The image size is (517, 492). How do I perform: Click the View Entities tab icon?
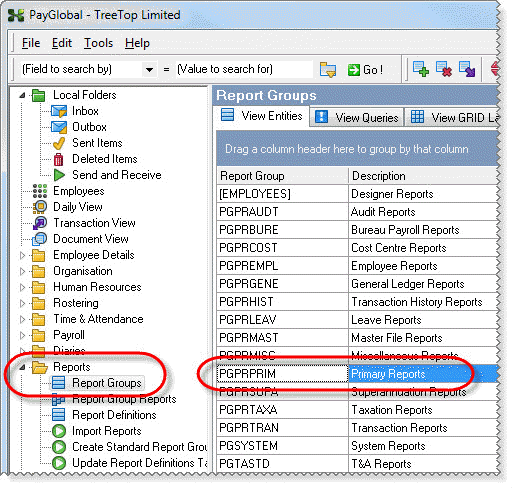pos(228,115)
